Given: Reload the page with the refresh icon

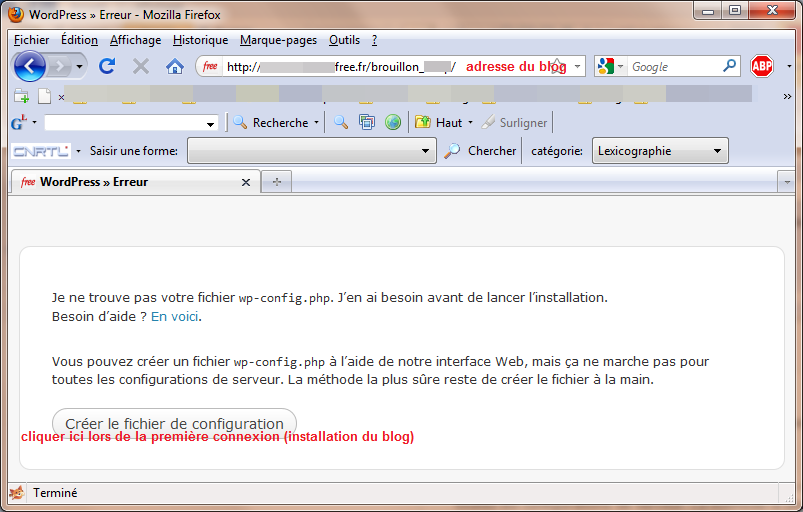Looking at the screenshot, I should pos(107,66).
